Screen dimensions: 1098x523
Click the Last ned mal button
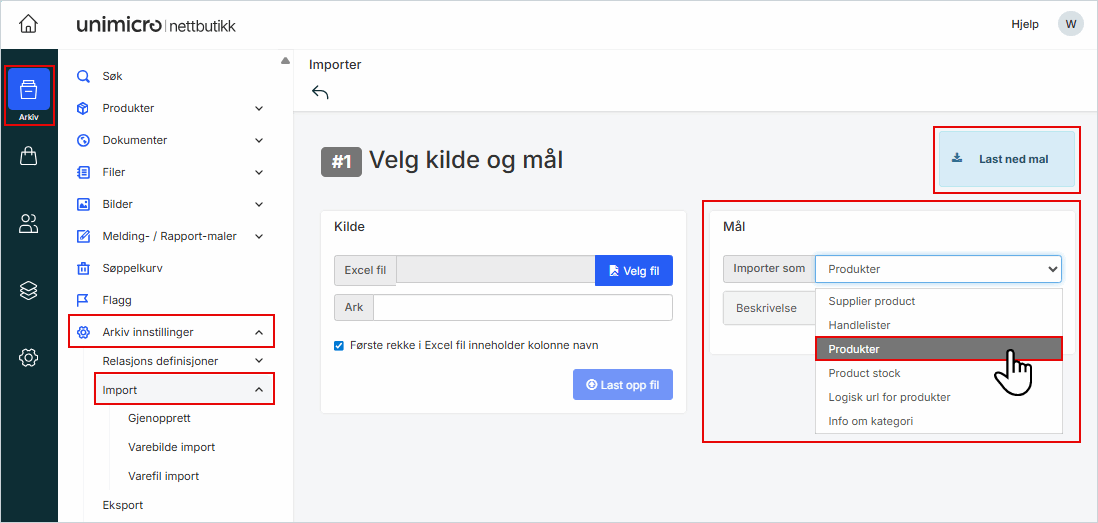pos(1006,159)
